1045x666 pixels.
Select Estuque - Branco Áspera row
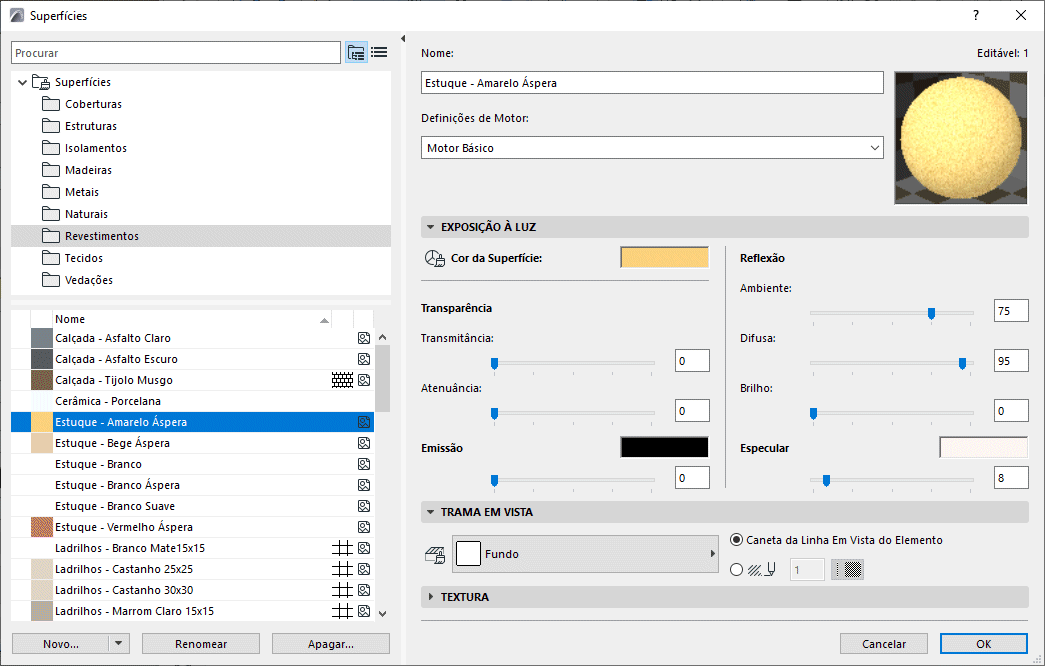pyautogui.click(x=192, y=485)
